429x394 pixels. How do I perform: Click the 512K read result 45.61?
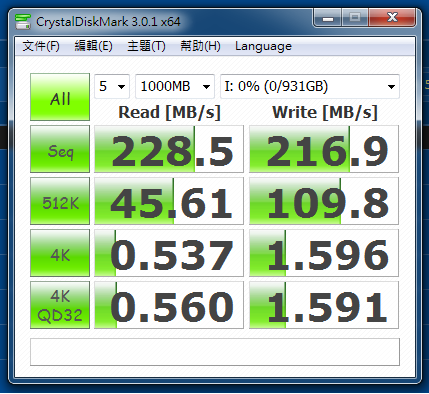click(169, 201)
